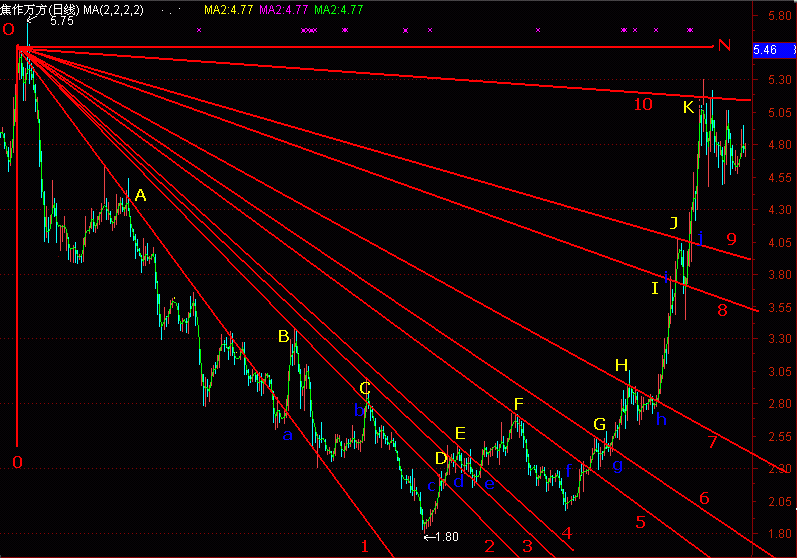Select the yellow point label A

pos(140,195)
